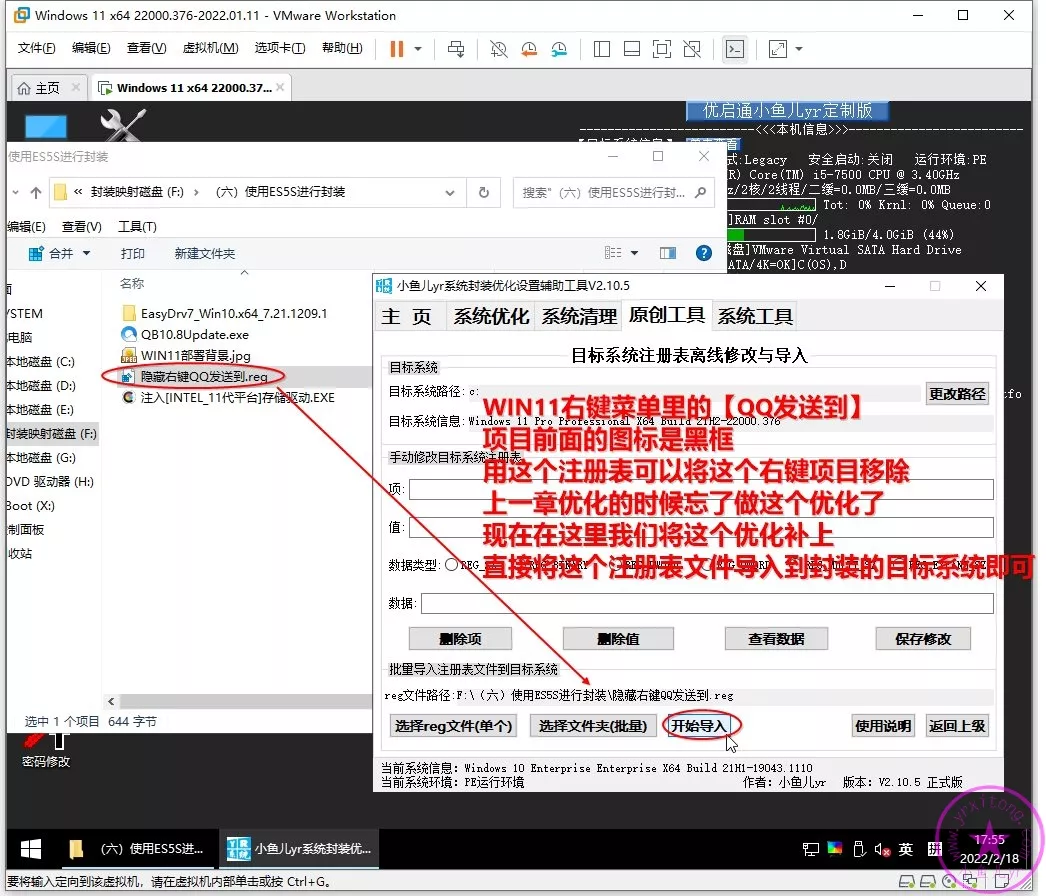
Task: Mute volume via the tray speaker icon
Action: click(881, 849)
